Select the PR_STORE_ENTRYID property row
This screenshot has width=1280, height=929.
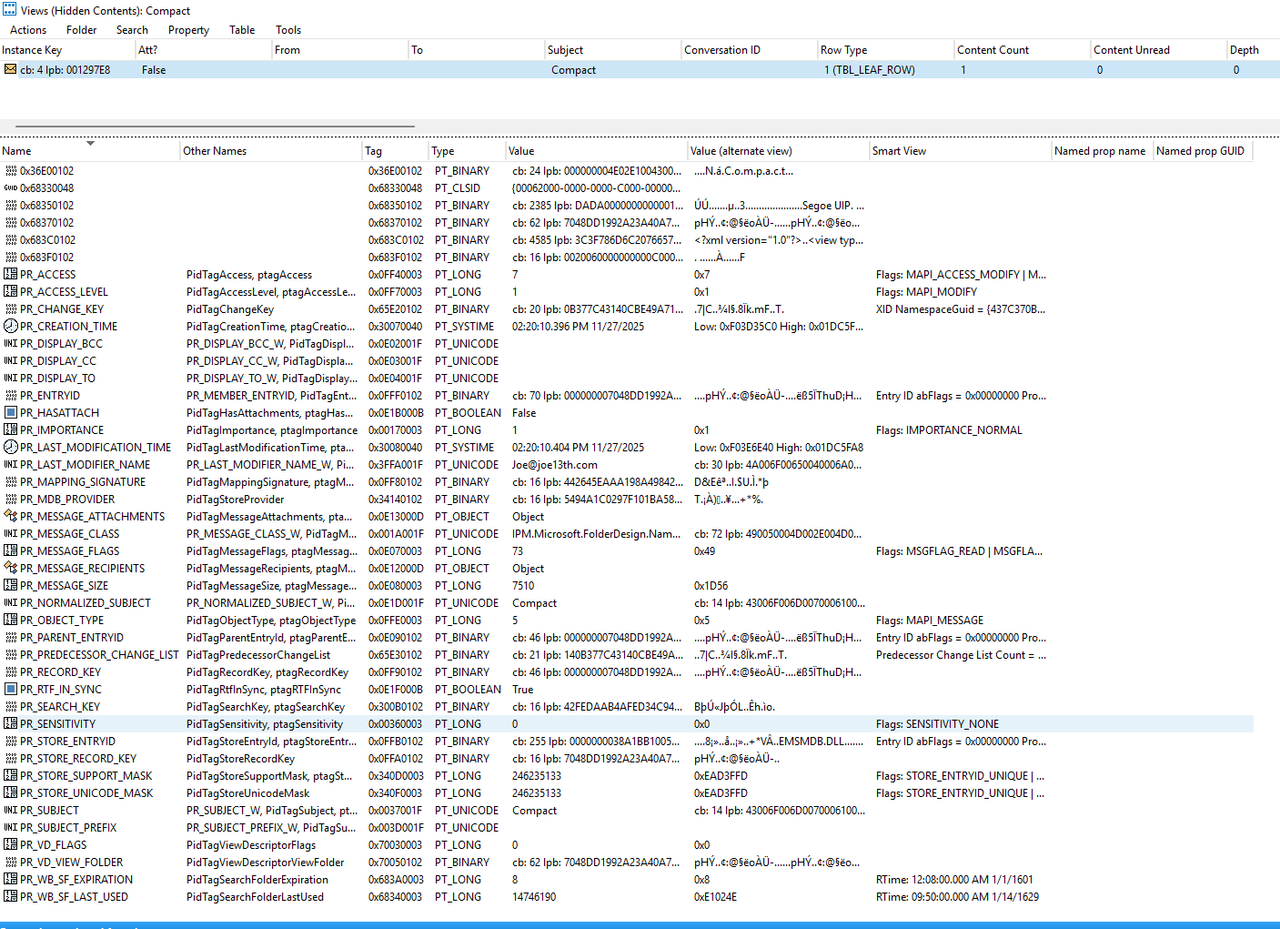[626, 741]
